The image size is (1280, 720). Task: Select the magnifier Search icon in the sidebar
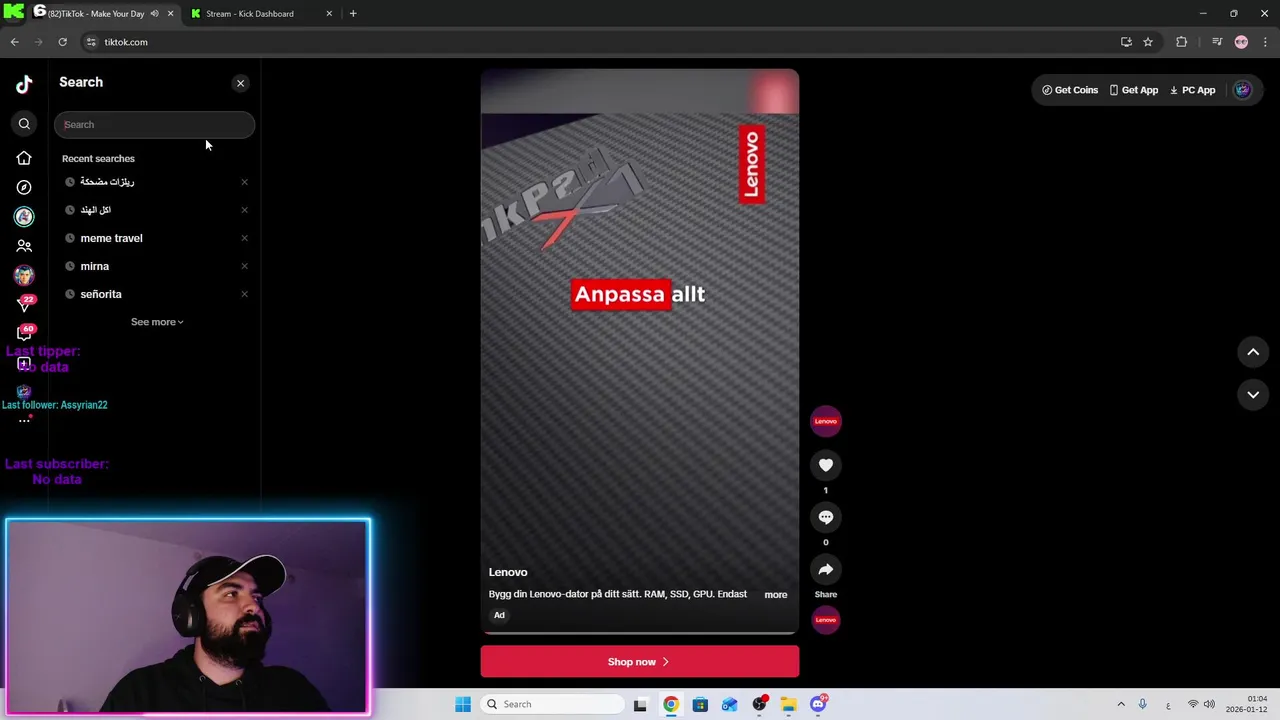tap(24, 124)
